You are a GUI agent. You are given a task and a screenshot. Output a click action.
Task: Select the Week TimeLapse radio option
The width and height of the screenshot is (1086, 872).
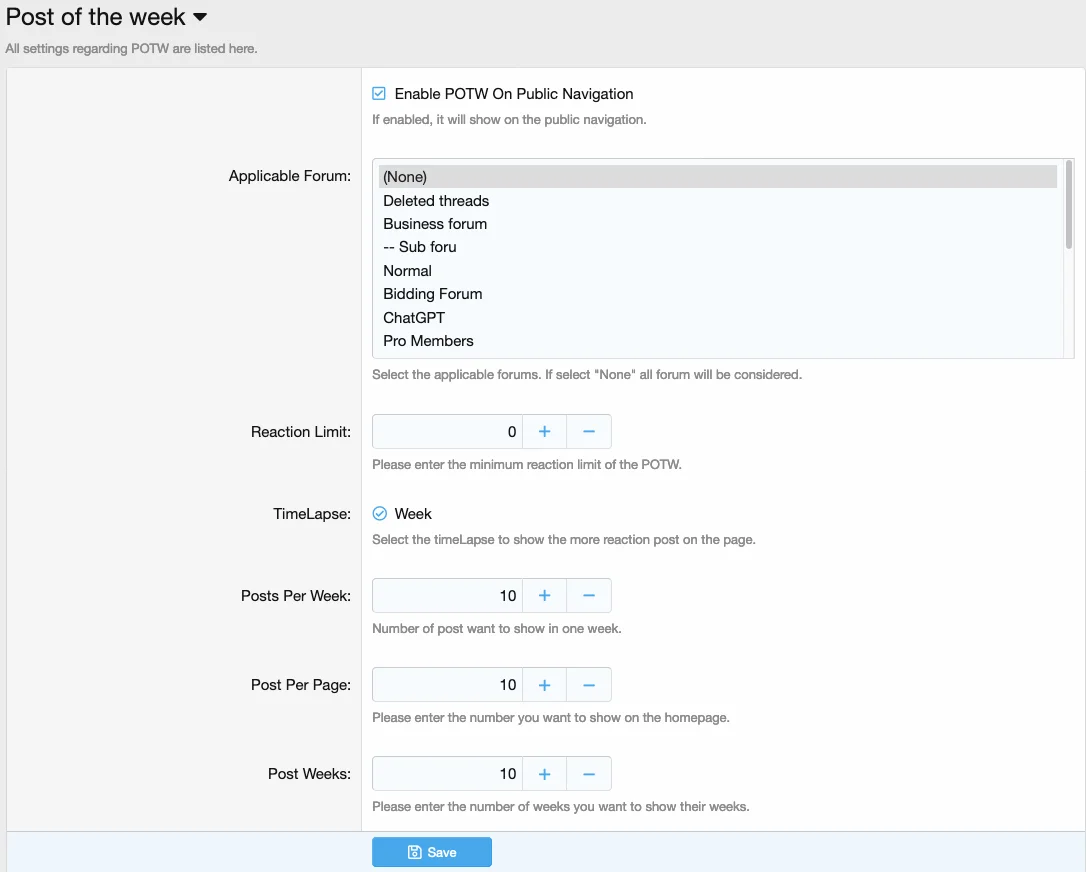[380, 514]
